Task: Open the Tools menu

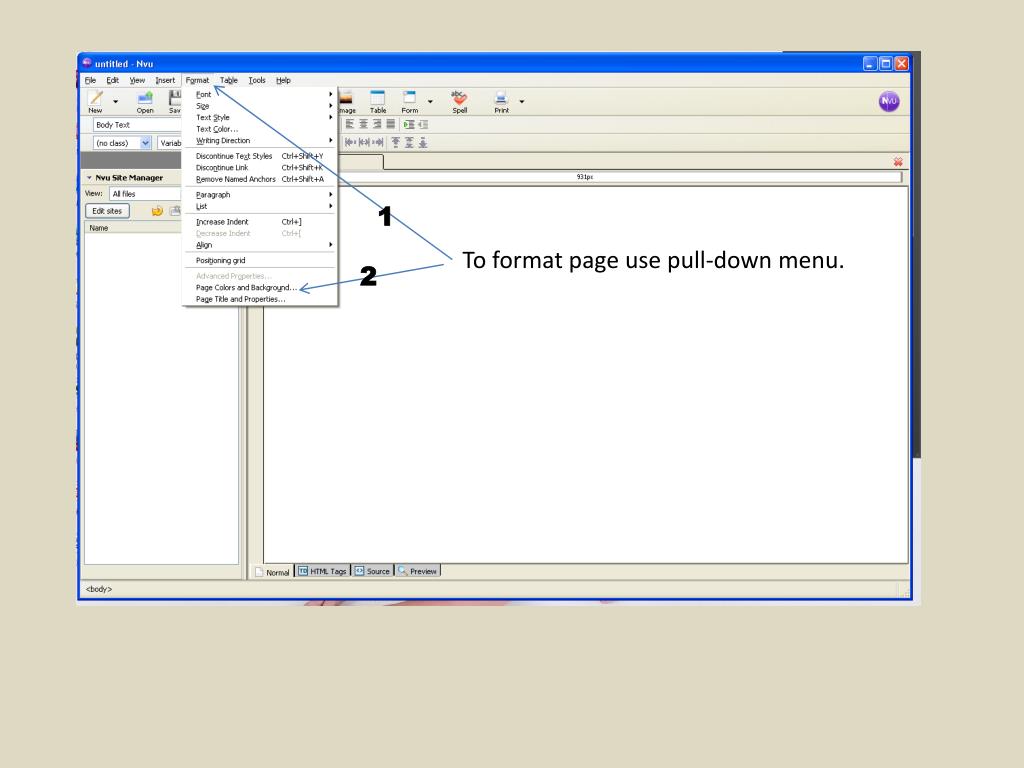Action: (x=257, y=80)
